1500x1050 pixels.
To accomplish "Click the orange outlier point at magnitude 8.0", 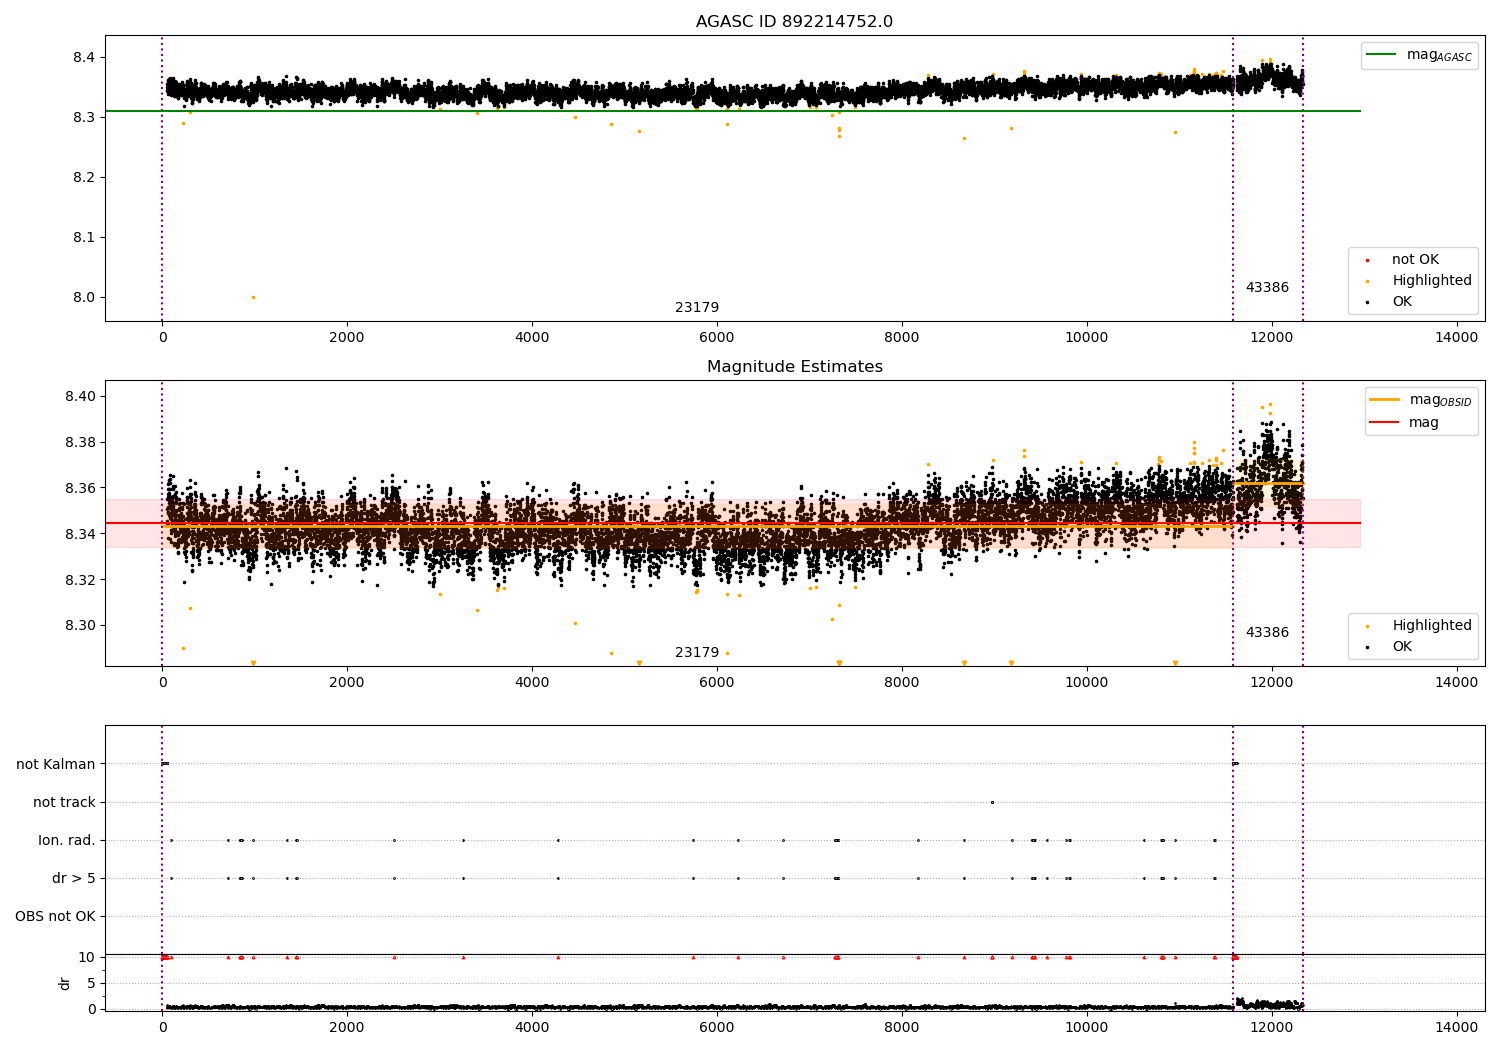I will point(253,297).
